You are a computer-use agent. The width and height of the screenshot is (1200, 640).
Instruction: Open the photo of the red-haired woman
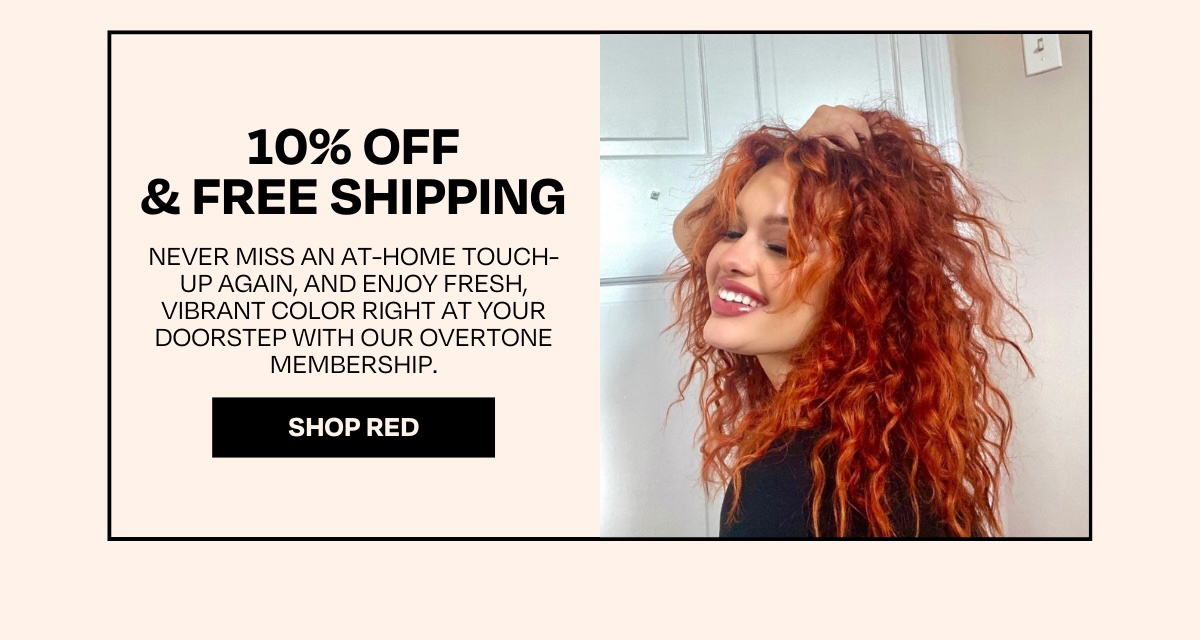click(x=844, y=286)
